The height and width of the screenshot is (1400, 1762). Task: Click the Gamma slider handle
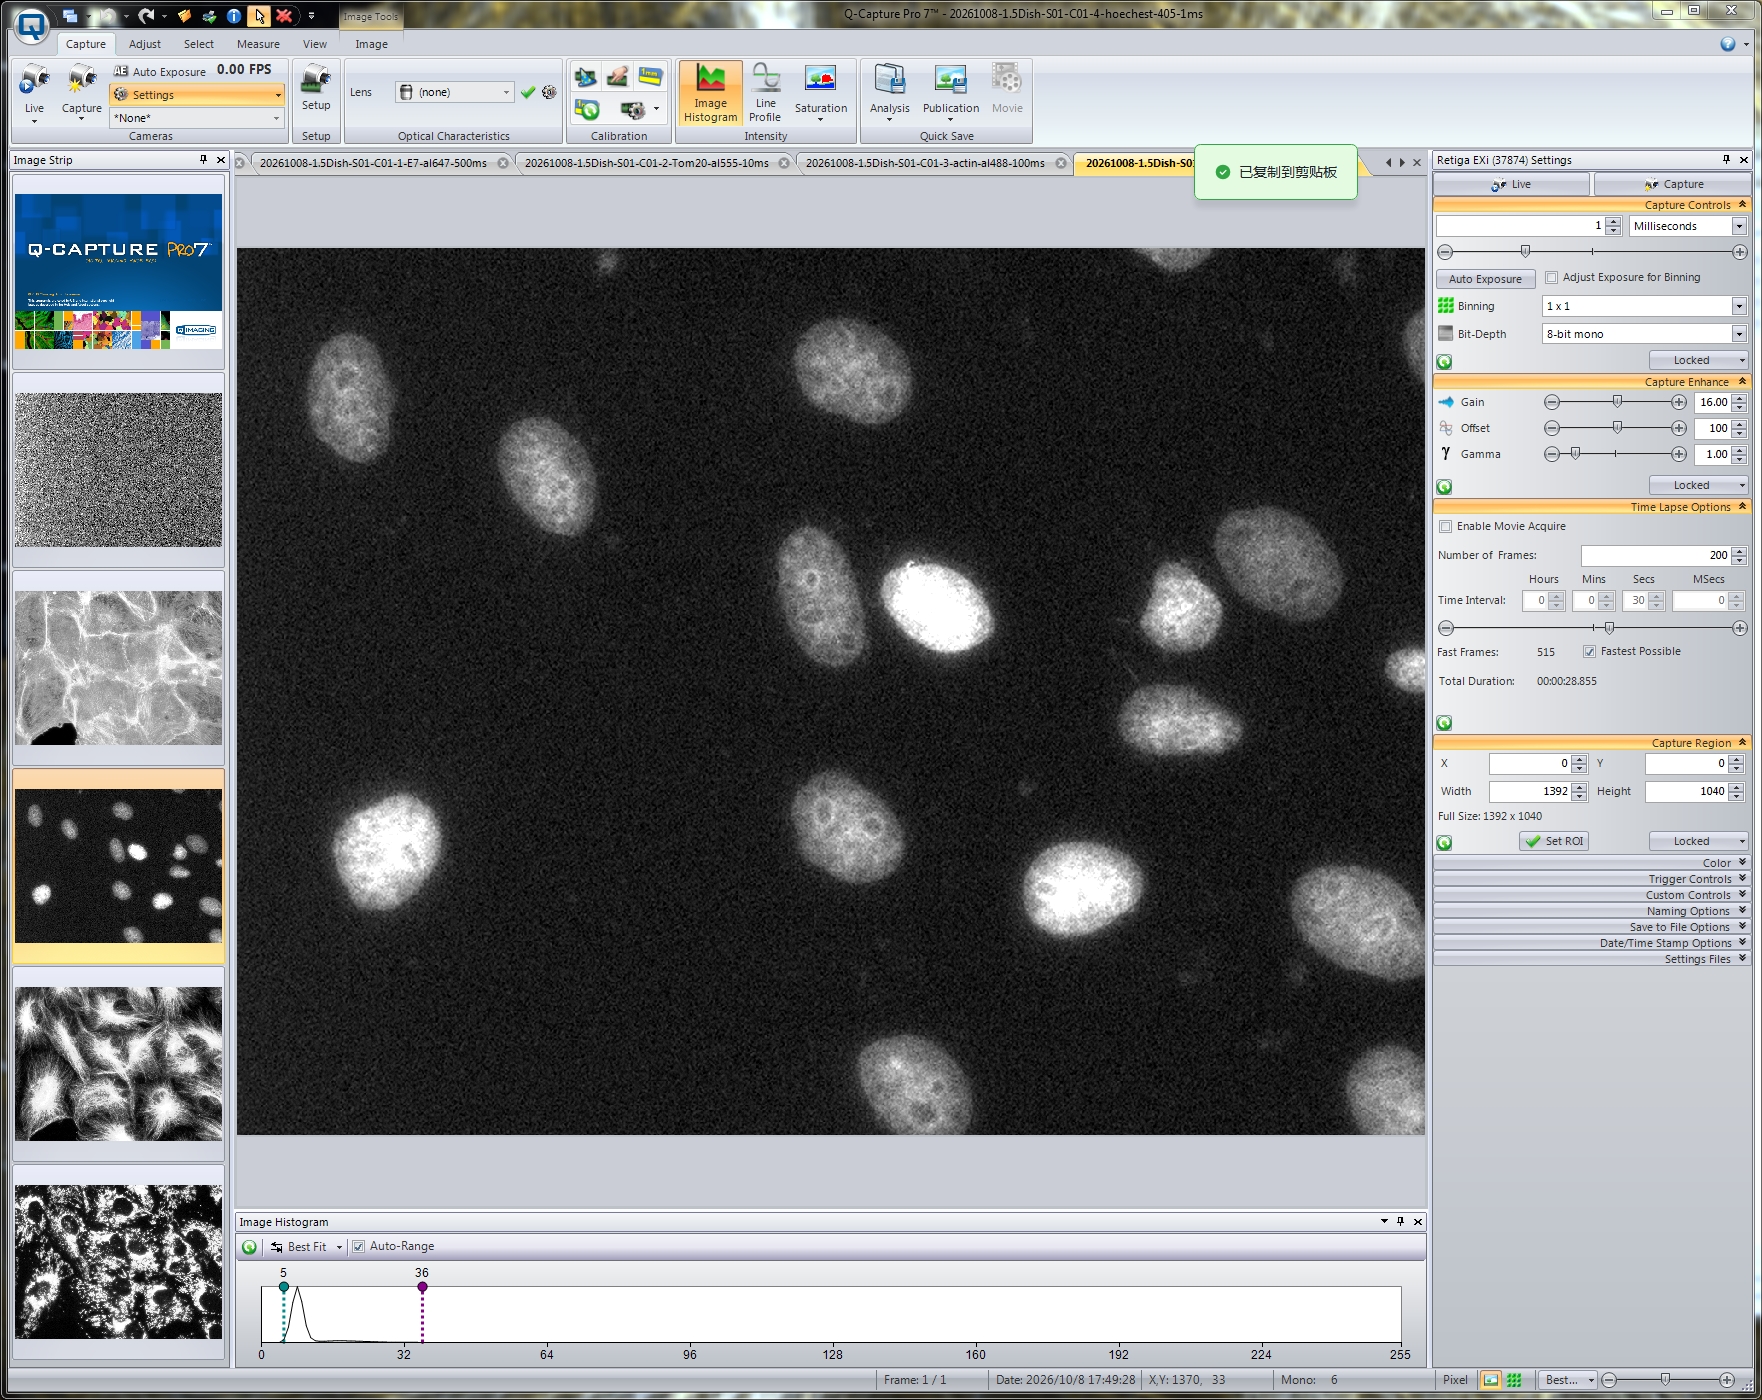[1575, 454]
